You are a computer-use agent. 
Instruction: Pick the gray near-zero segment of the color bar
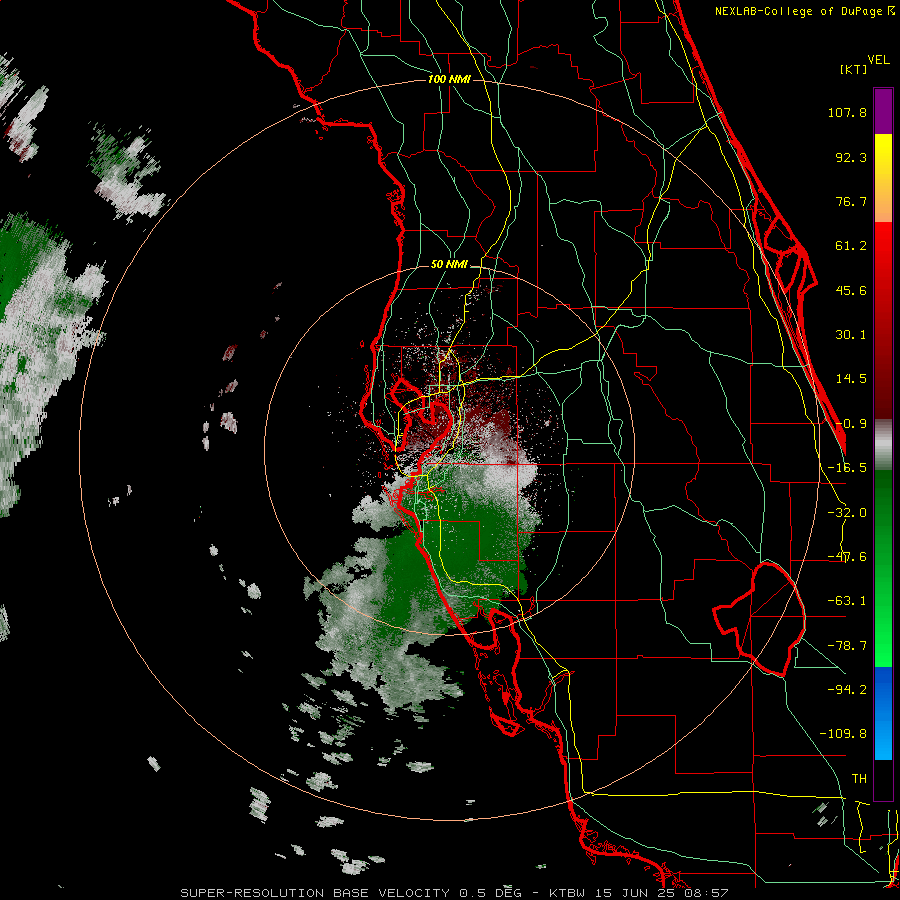tap(883, 445)
